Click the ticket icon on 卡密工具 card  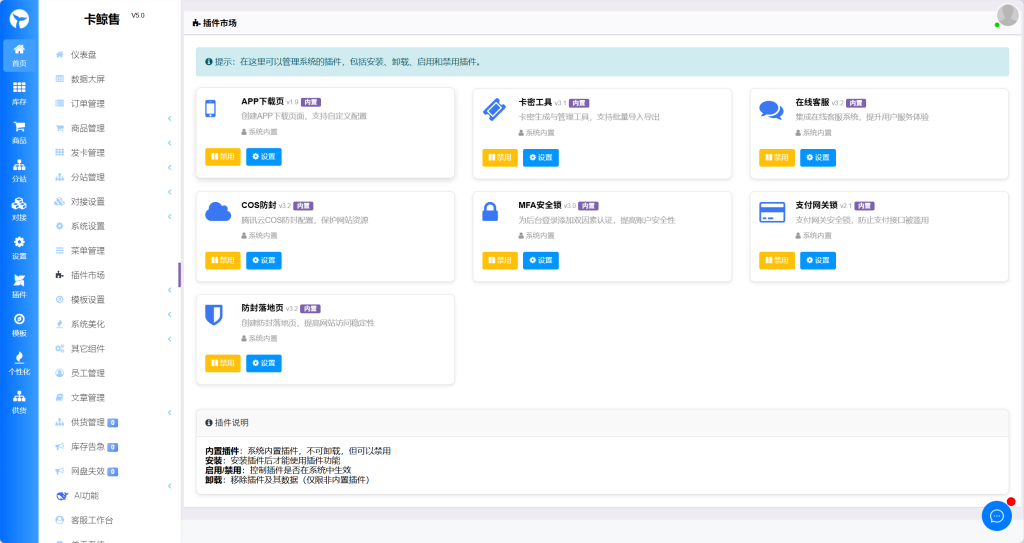click(x=494, y=109)
